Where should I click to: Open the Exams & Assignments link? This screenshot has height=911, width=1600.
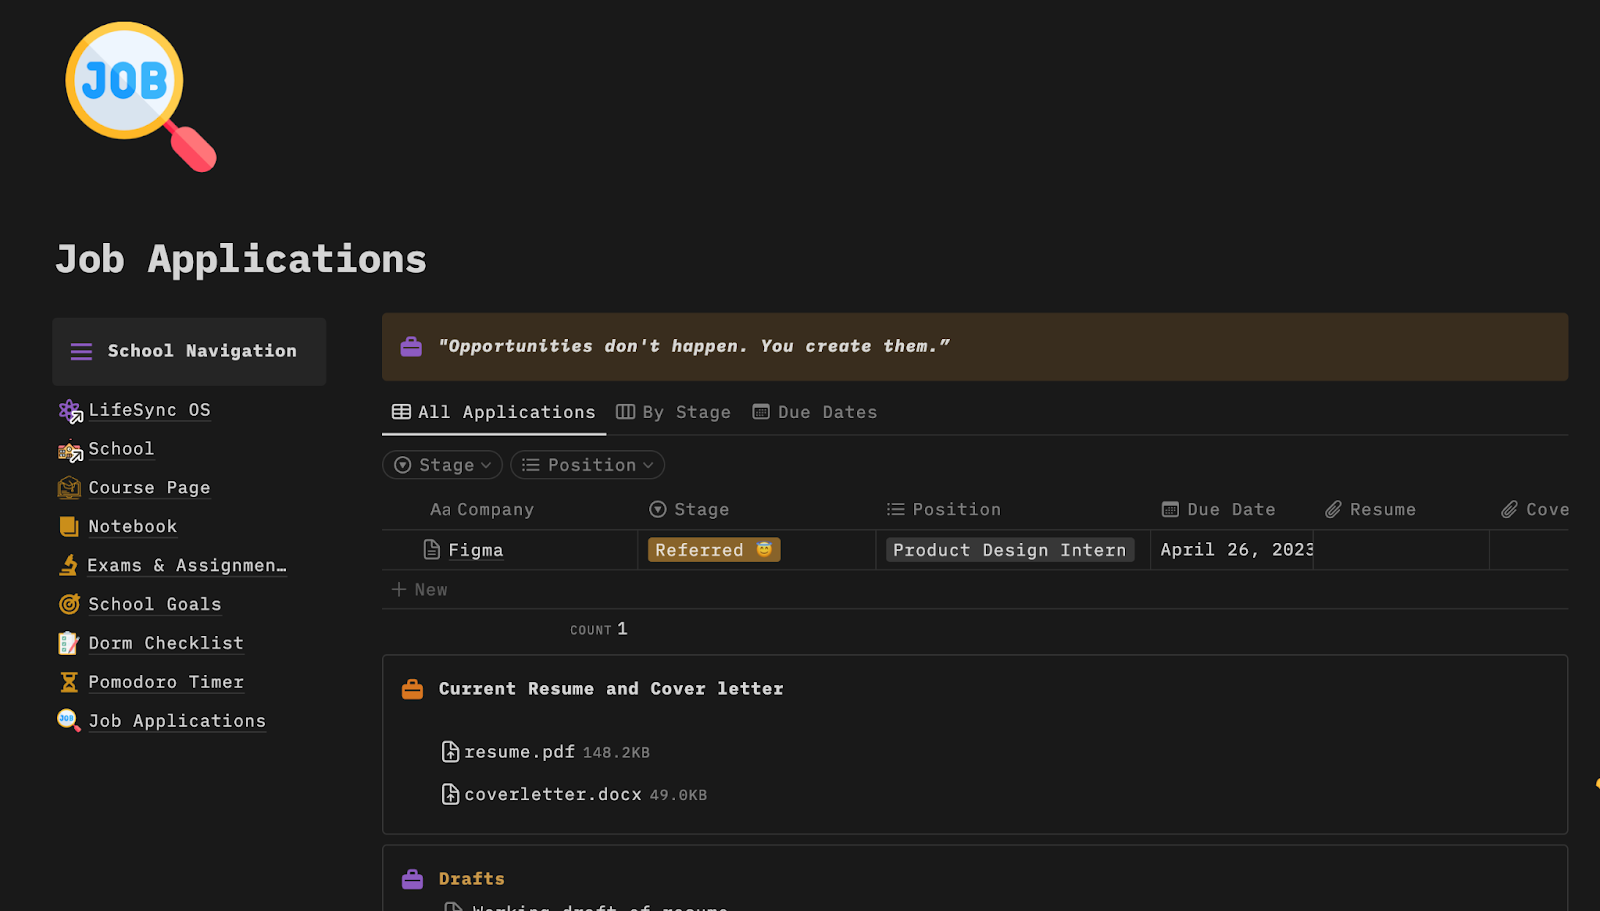(186, 566)
